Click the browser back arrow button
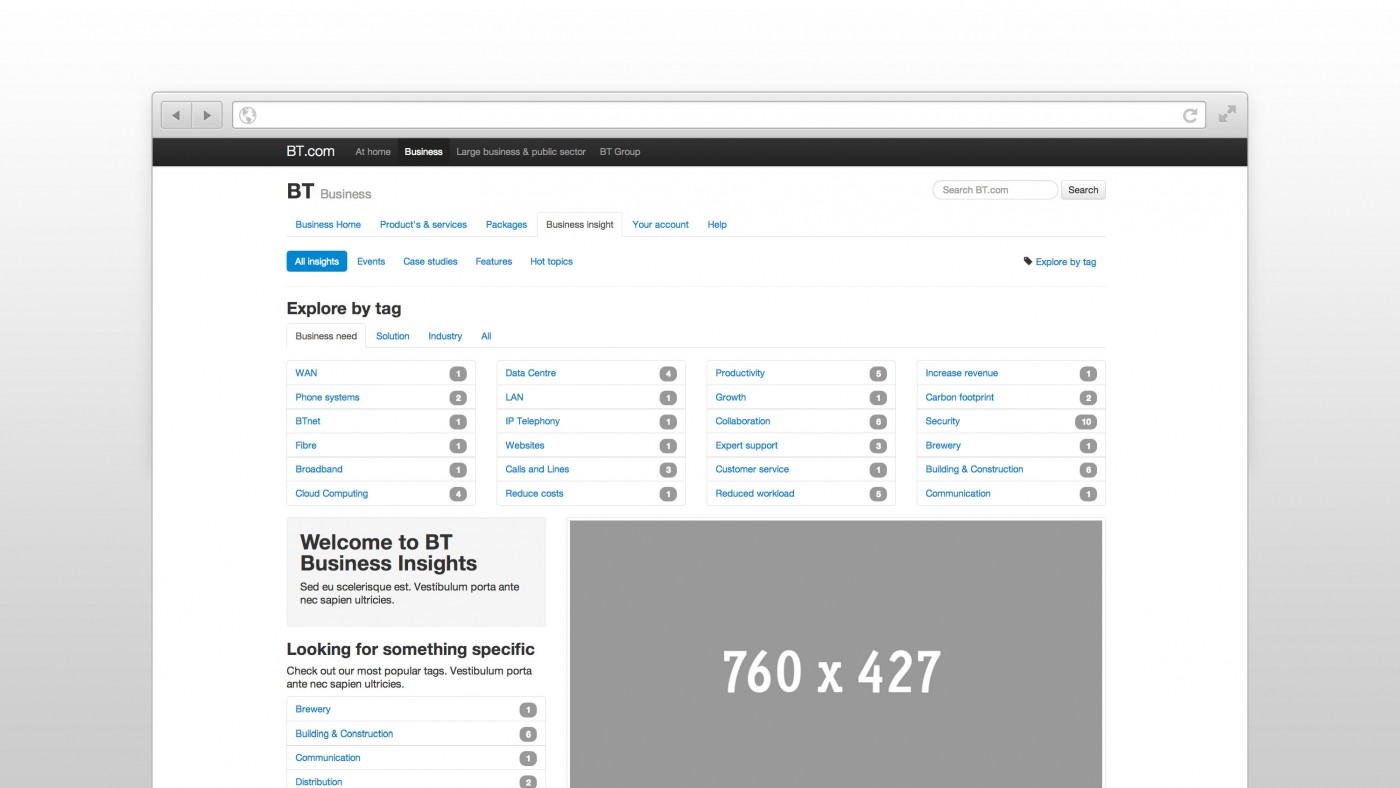The width and height of the screenshot is (1400, 788). point(177,115)
